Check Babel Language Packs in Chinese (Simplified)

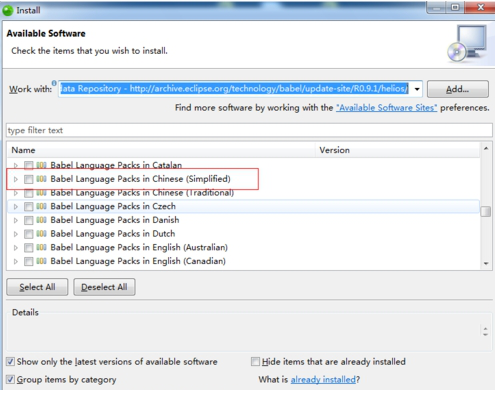(x=29, y=179)
